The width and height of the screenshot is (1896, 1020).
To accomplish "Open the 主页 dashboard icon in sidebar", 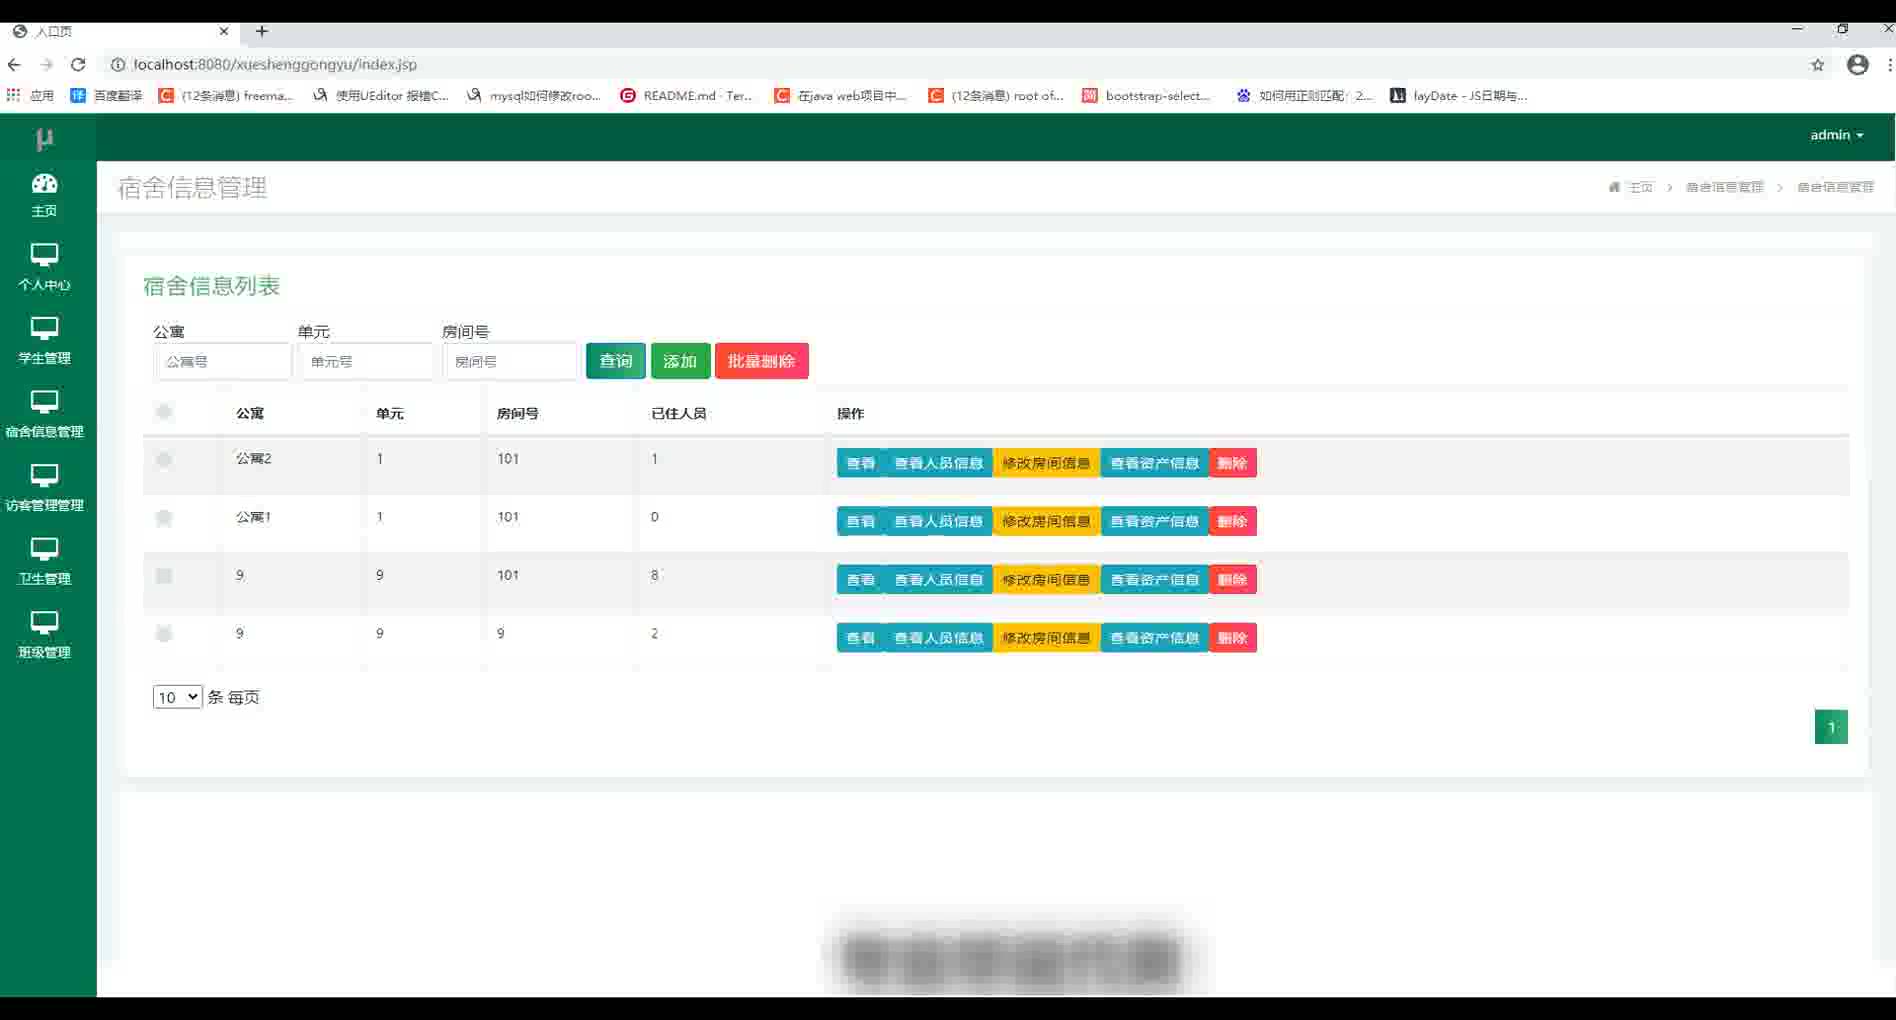I will pos(44,183).
